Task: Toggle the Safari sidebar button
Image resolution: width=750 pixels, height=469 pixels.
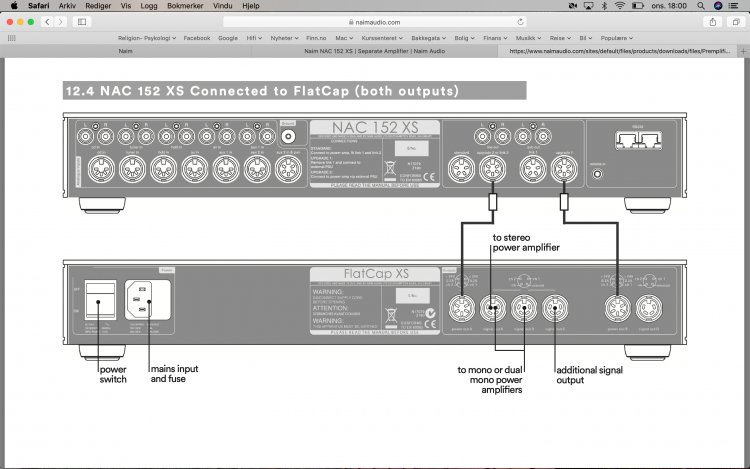Action: point(82,22)
